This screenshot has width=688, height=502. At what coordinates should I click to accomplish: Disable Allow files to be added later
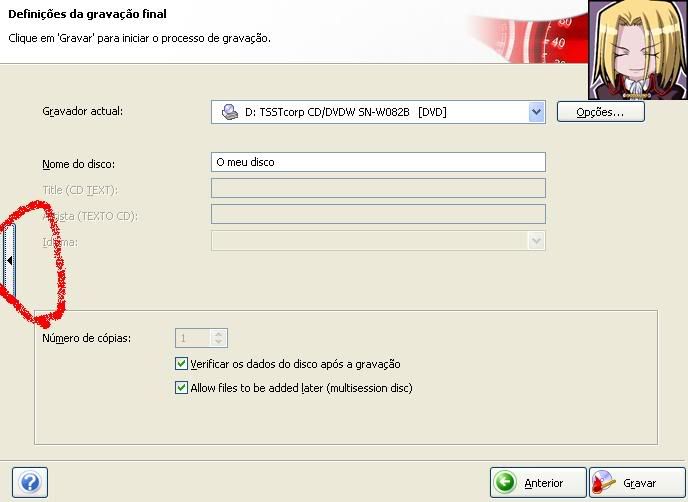click(181, 388)
